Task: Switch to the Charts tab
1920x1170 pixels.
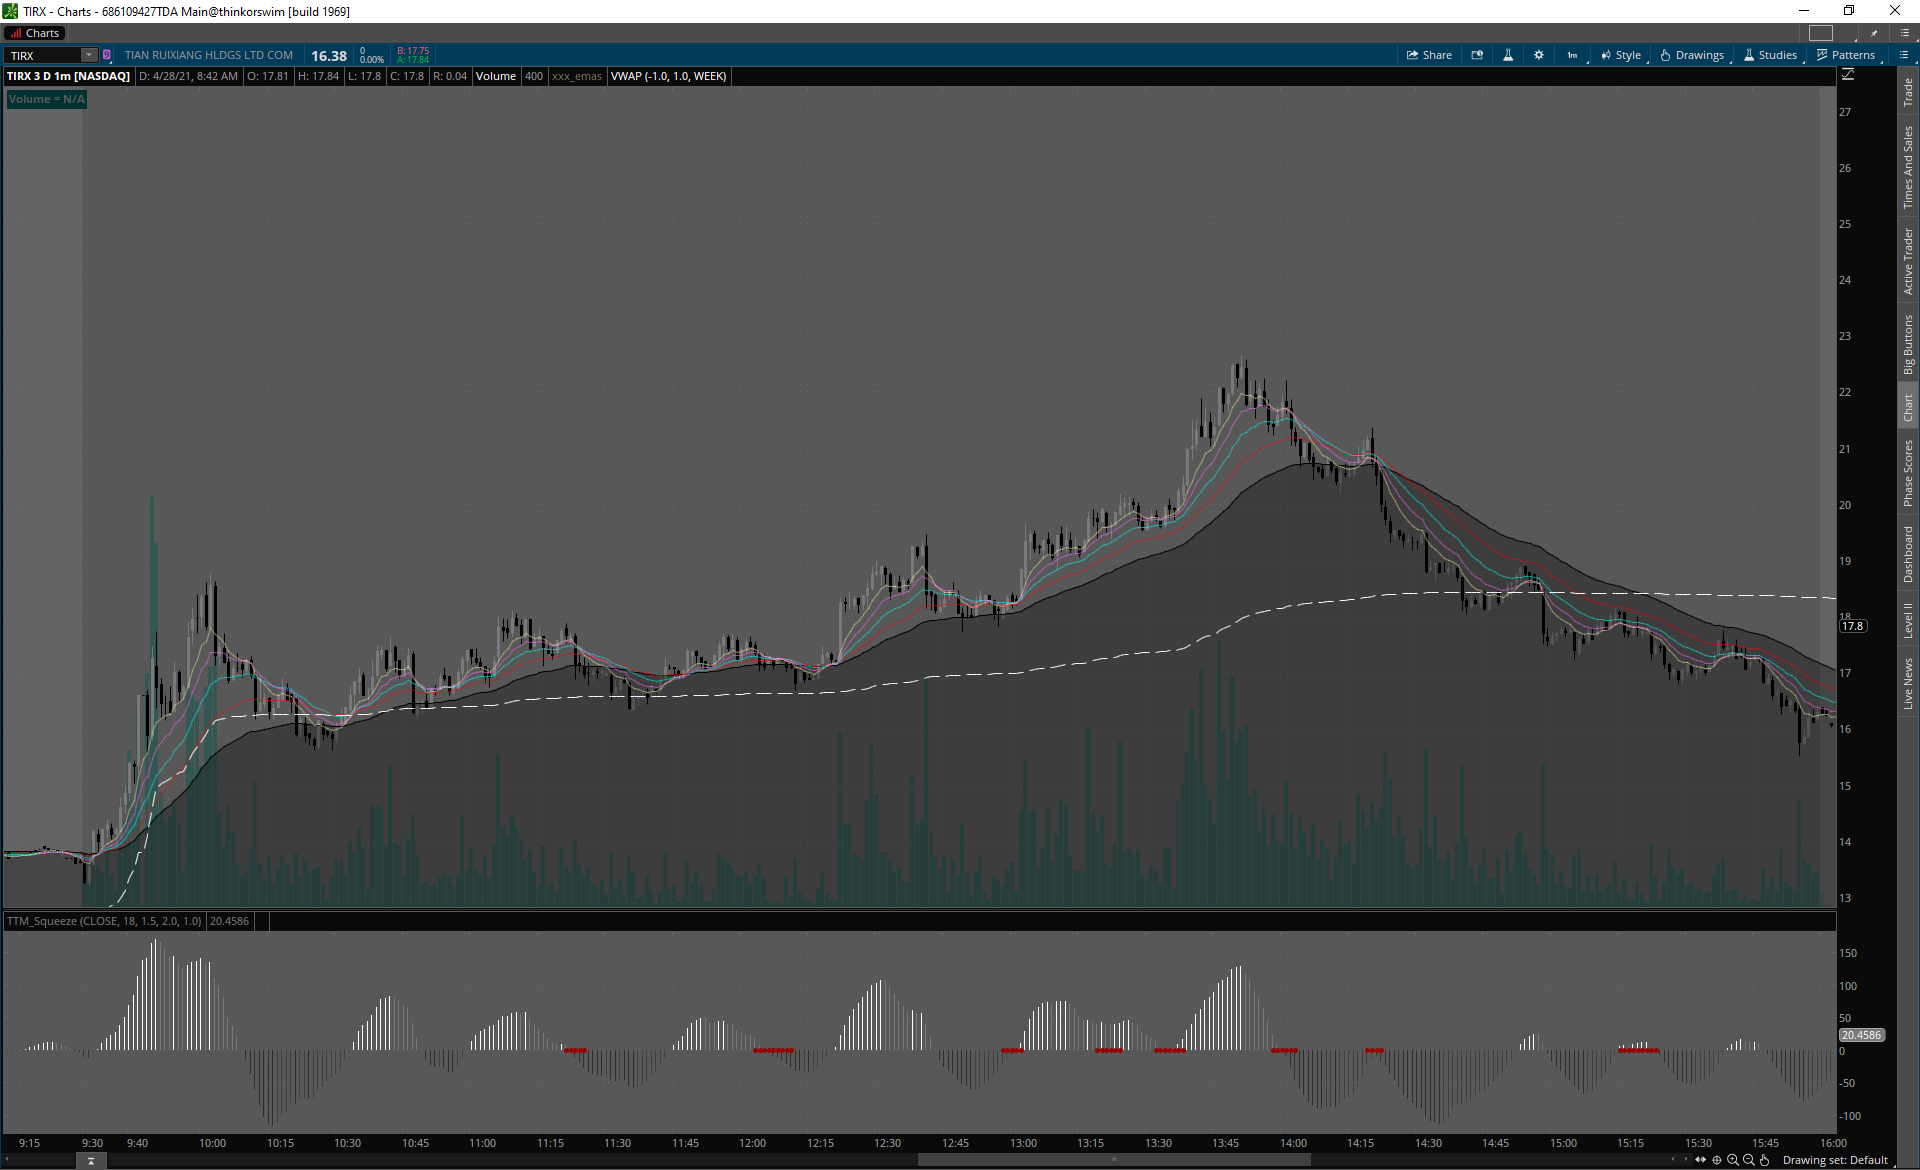Action: tap(36, 33)
